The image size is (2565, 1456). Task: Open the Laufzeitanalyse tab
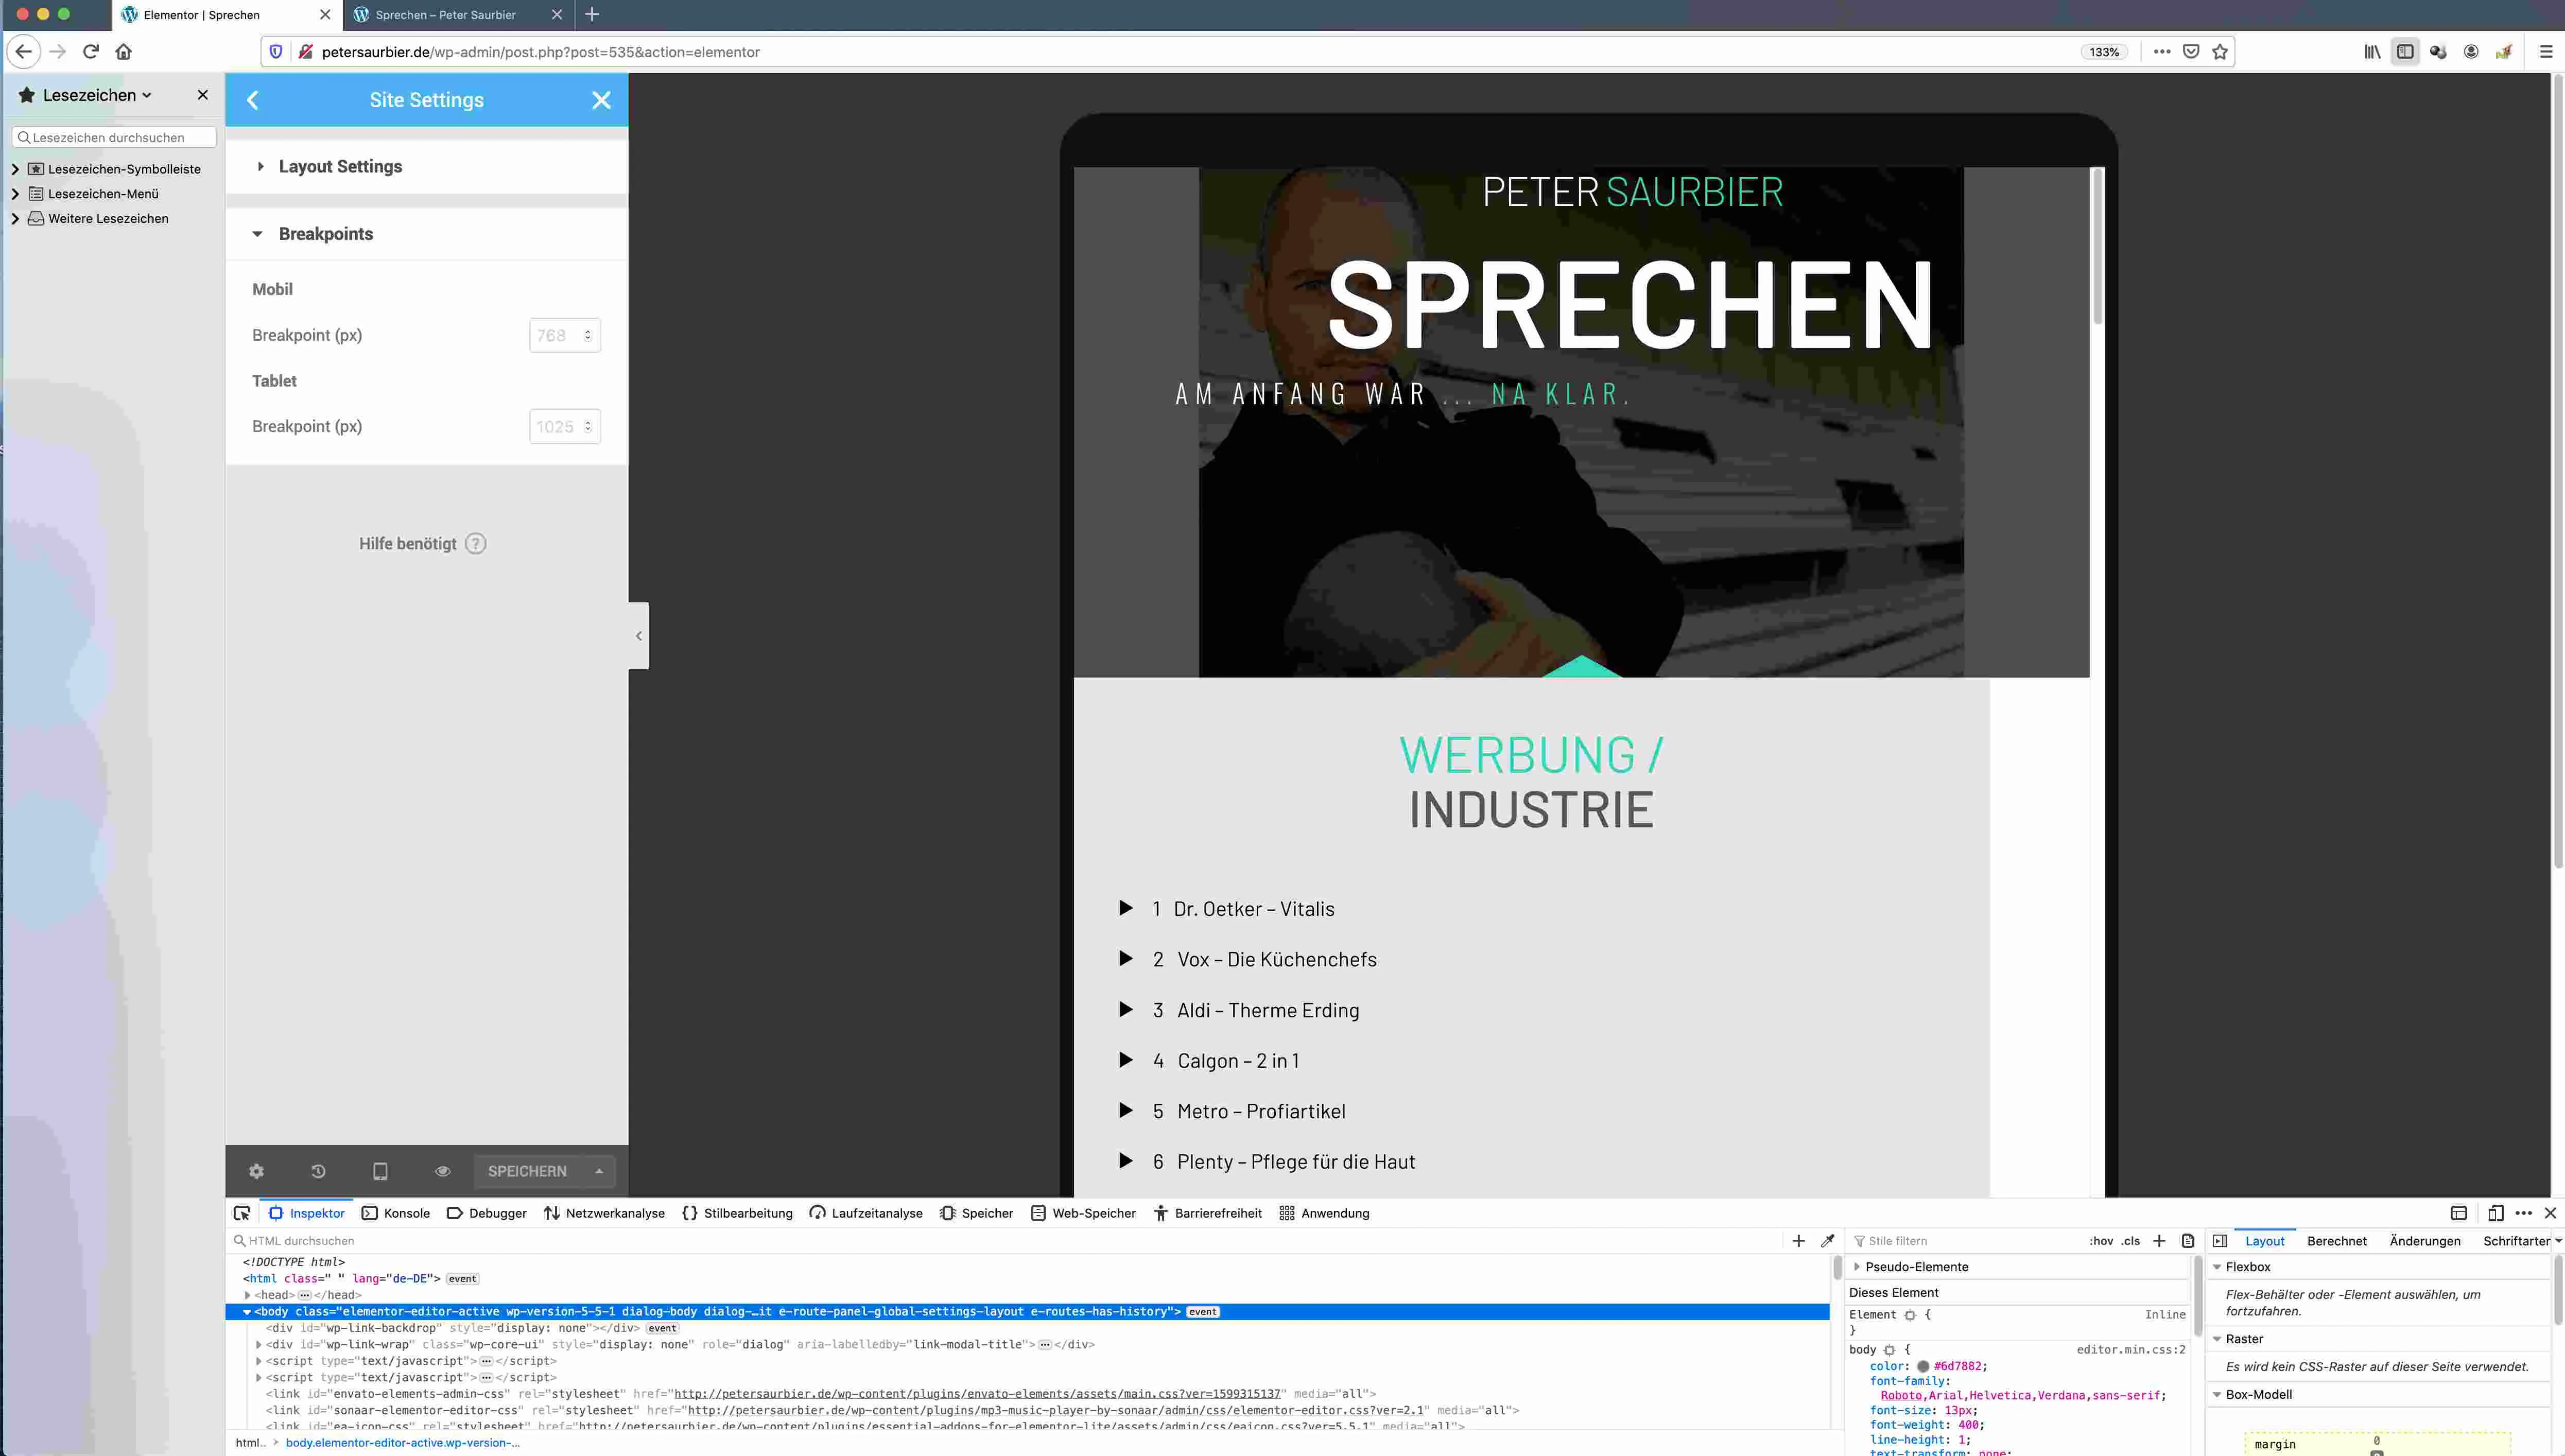click(866, 1213)
